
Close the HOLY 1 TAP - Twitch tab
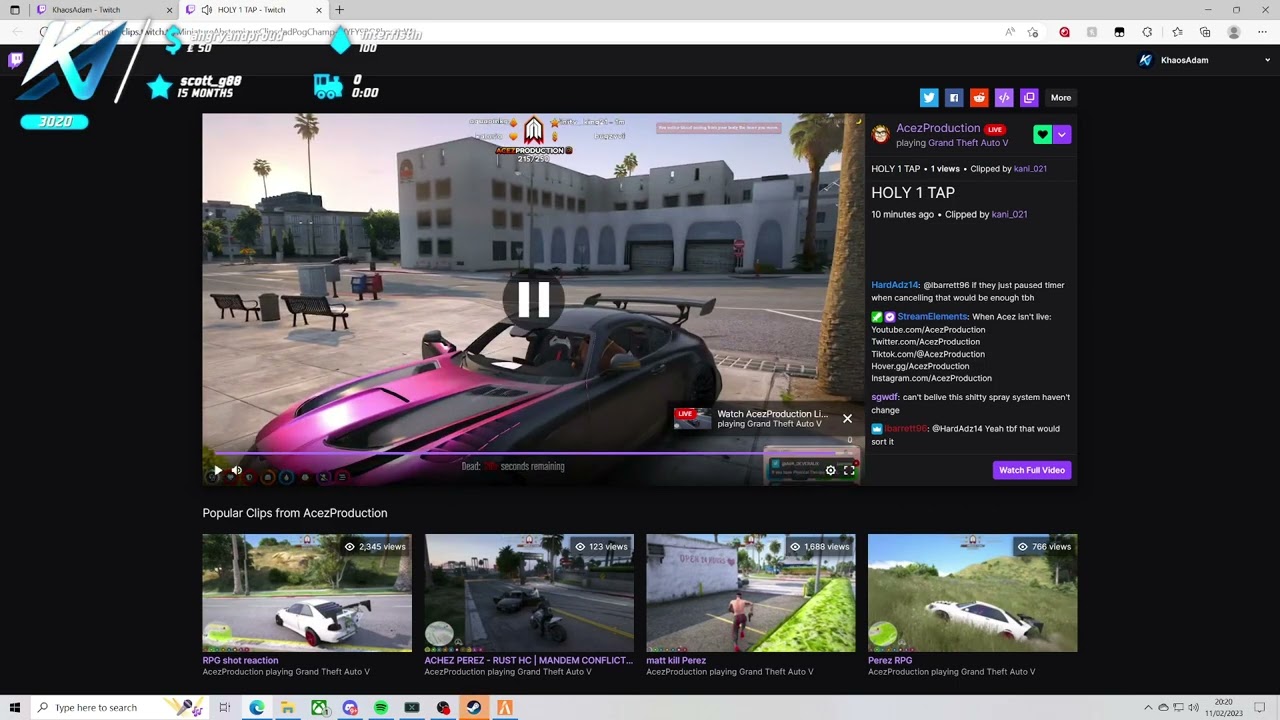(319, 10)
